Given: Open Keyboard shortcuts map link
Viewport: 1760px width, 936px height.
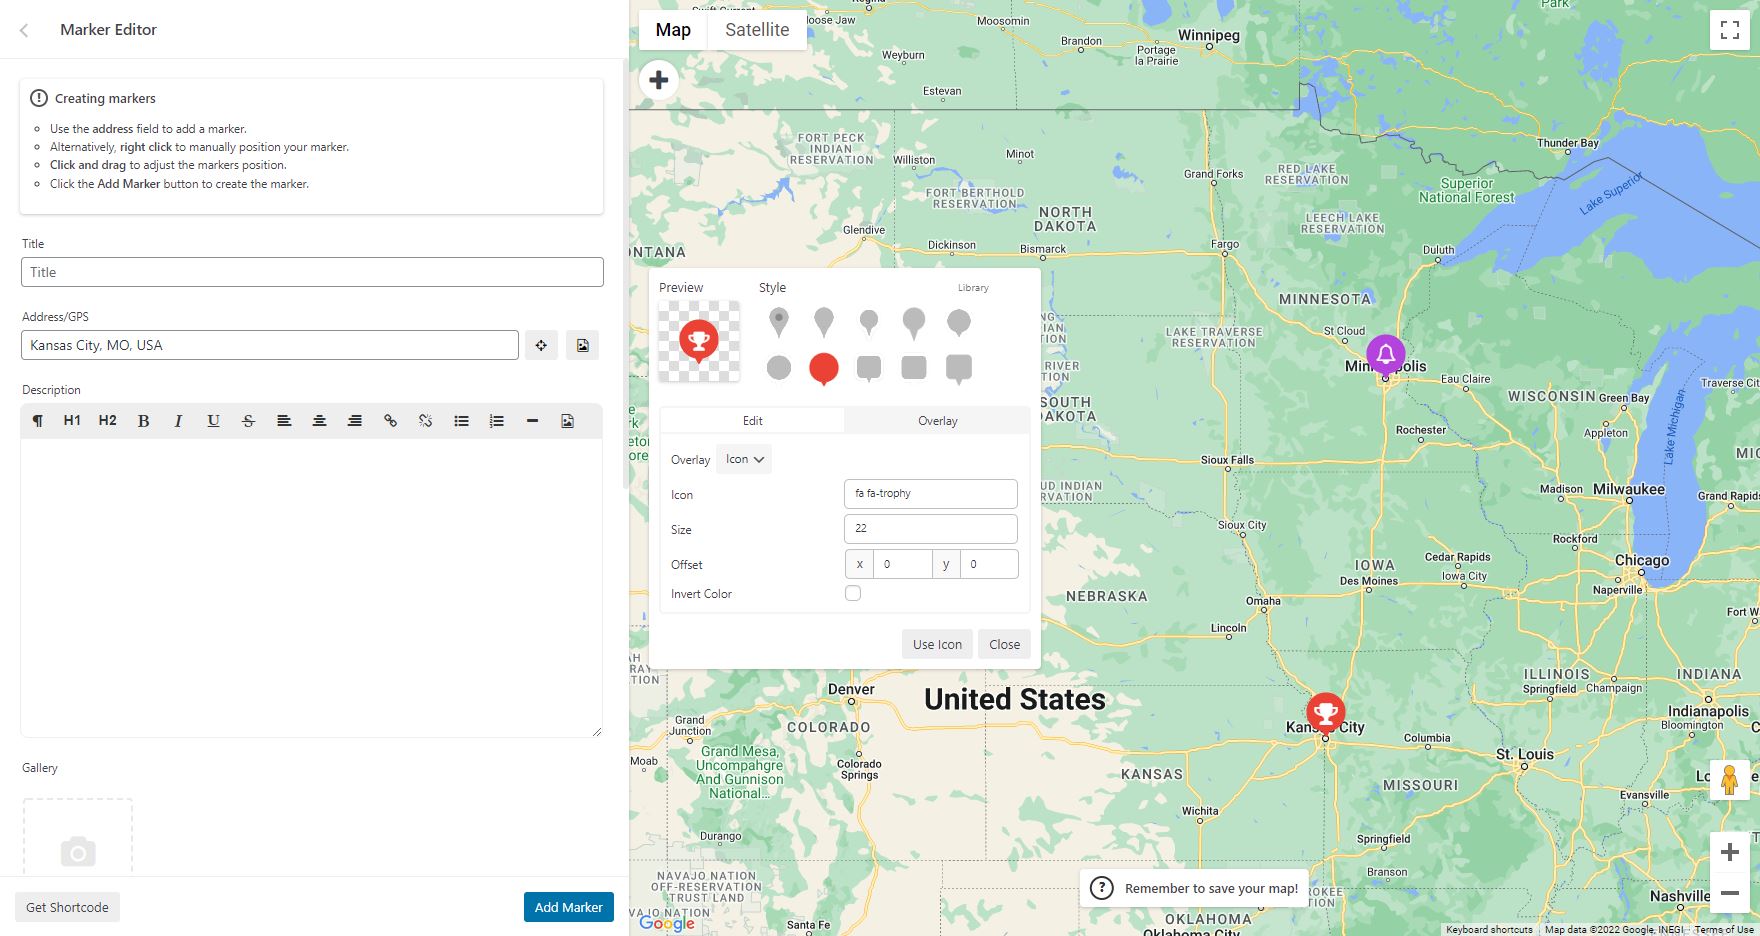Looking at the screenshot, I should (x=1489, y=929).
